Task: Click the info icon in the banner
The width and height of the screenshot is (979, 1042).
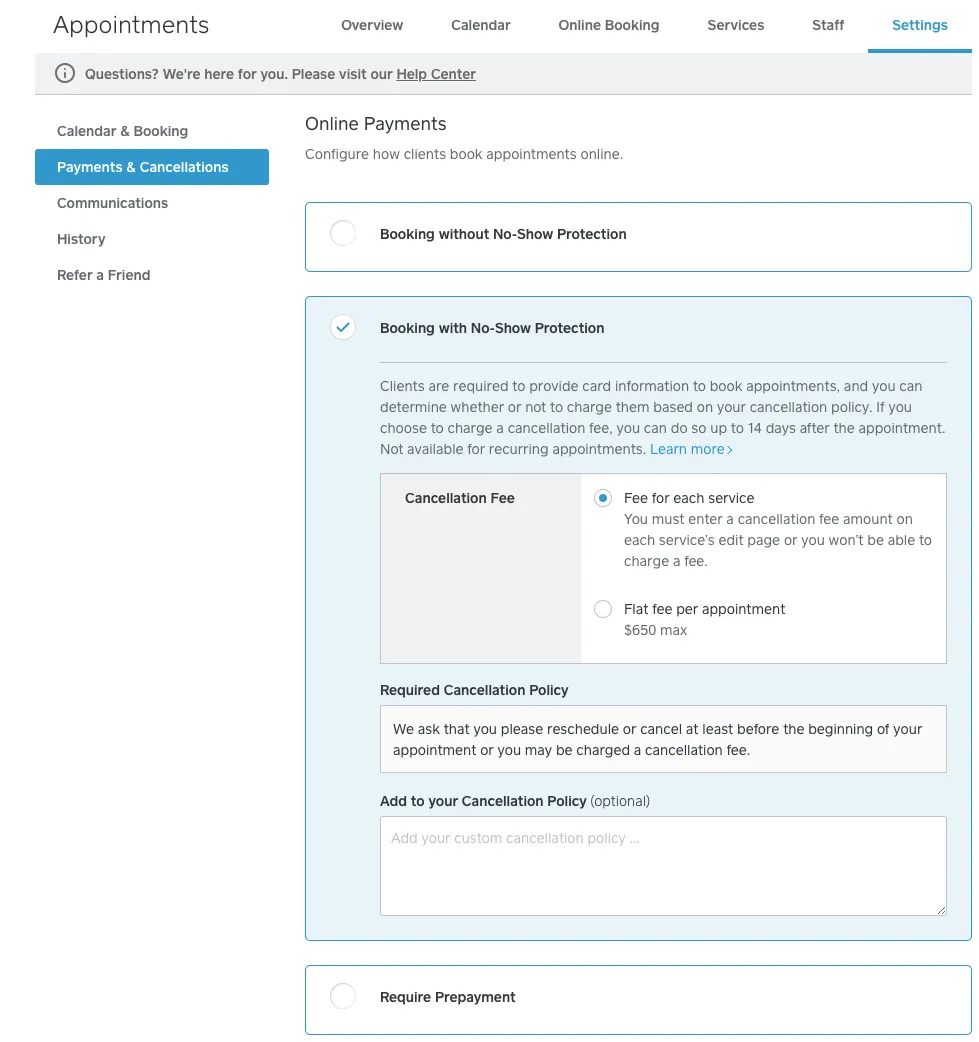Action: coord(65,73)
